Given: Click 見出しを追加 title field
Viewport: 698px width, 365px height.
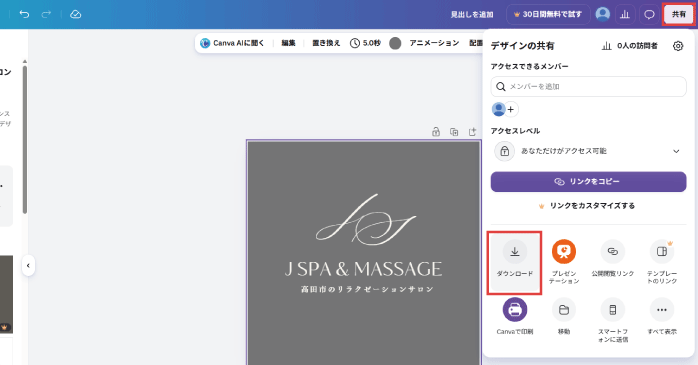Looking at the screenshot, I should (472, 15).
